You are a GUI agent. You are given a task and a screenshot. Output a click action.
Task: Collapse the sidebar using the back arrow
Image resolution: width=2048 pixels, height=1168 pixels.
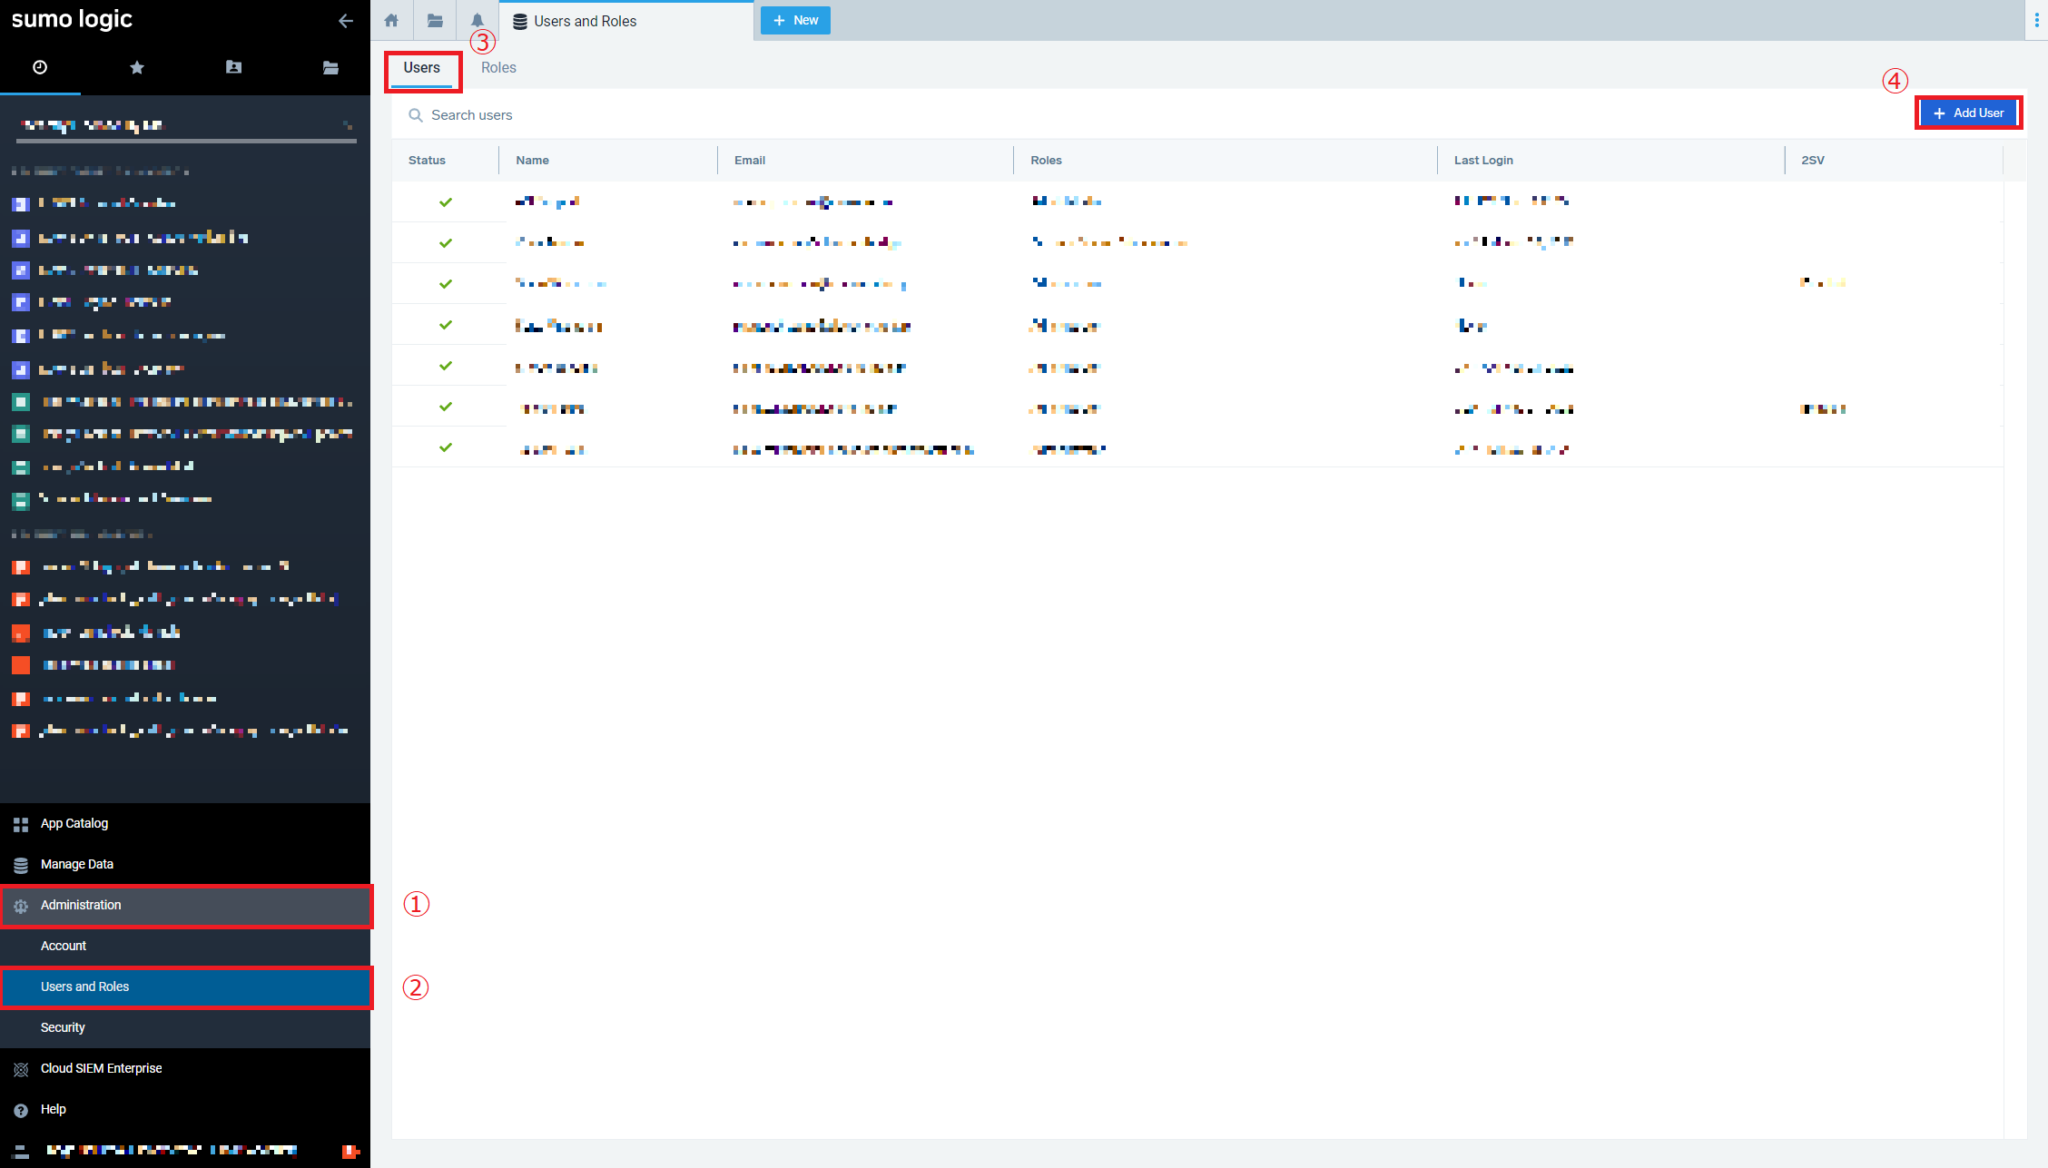click(x=346, y=20)
